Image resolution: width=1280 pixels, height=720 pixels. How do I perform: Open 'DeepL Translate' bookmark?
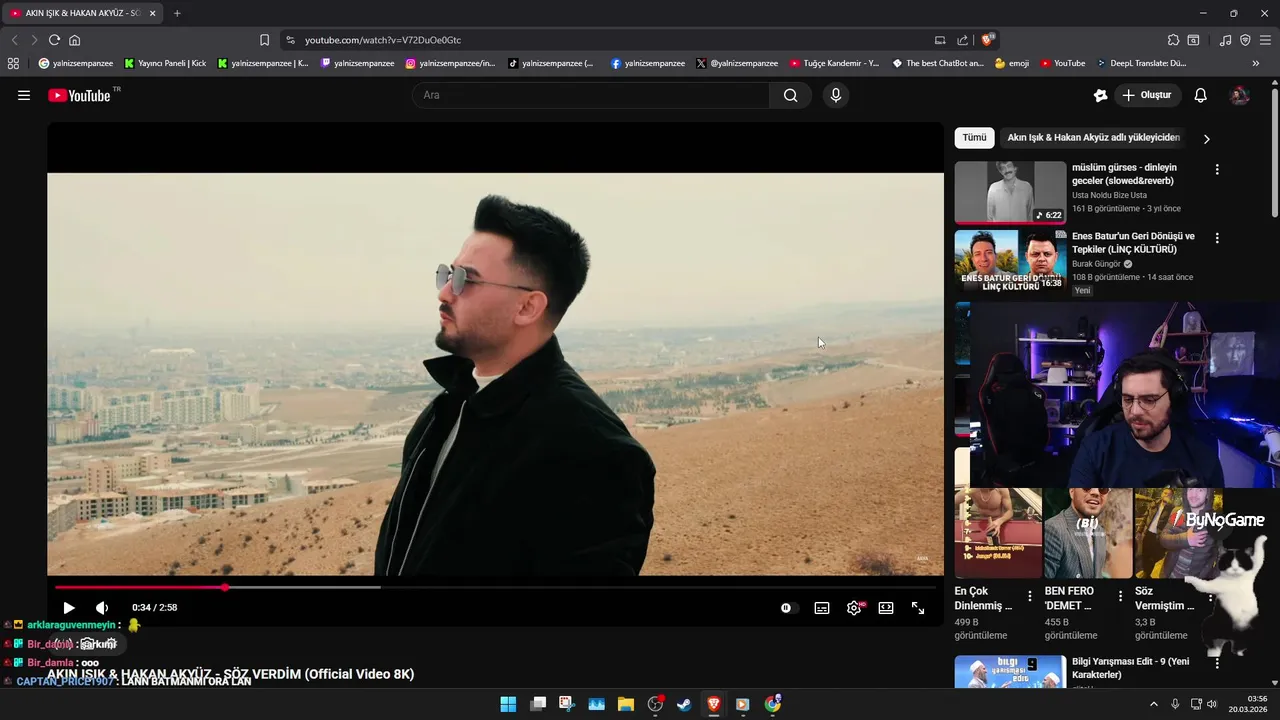[x=1141, y=63]
